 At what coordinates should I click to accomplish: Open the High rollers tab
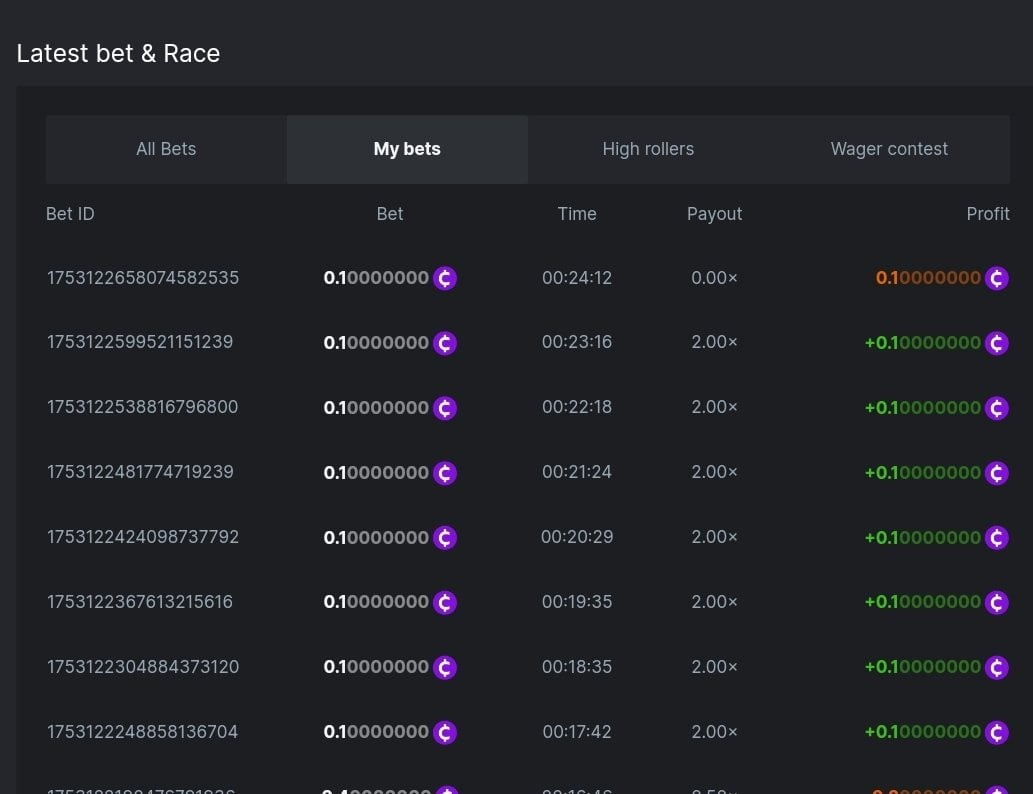tap(648, 149)
